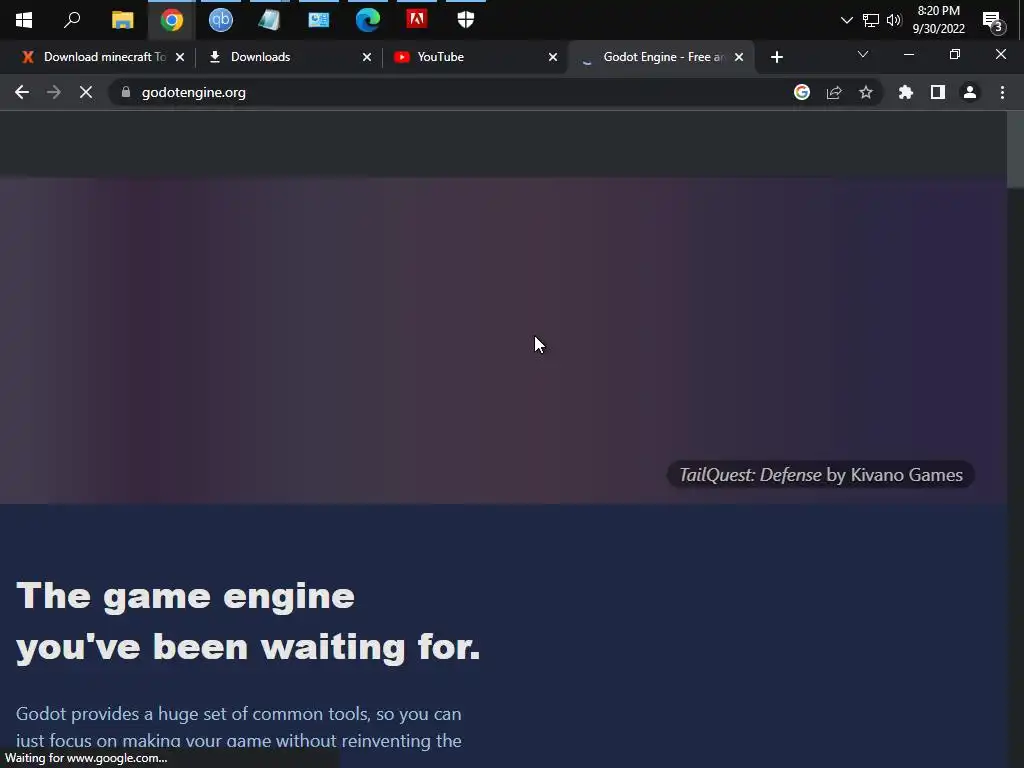
Task: Open the Chrome profile menu
Action: point(970,93)
